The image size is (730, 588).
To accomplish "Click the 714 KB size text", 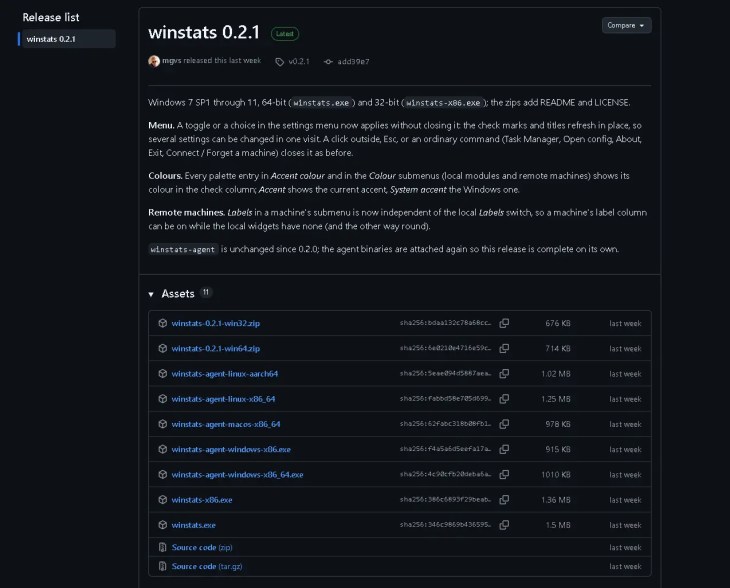I will click(x=558, y=348).
